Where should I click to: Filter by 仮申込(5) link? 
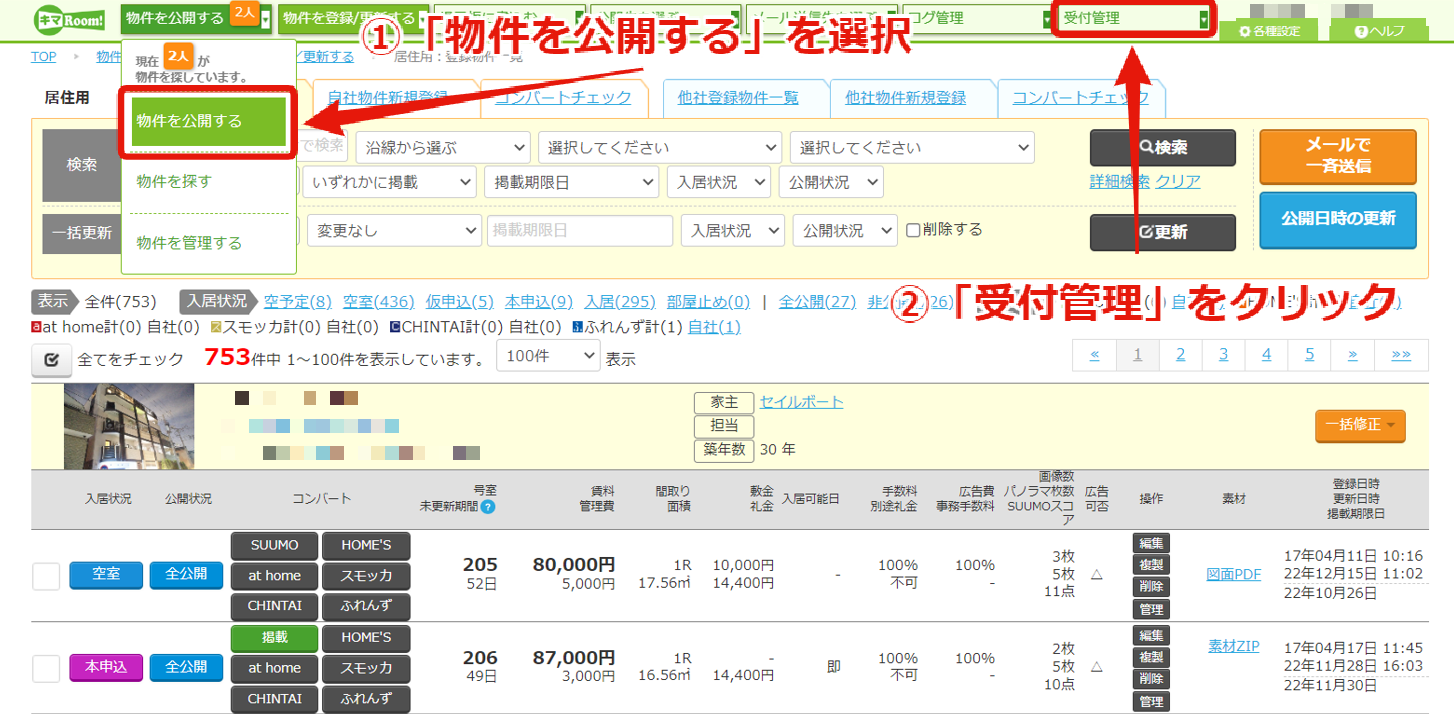[x=460, y=301]
